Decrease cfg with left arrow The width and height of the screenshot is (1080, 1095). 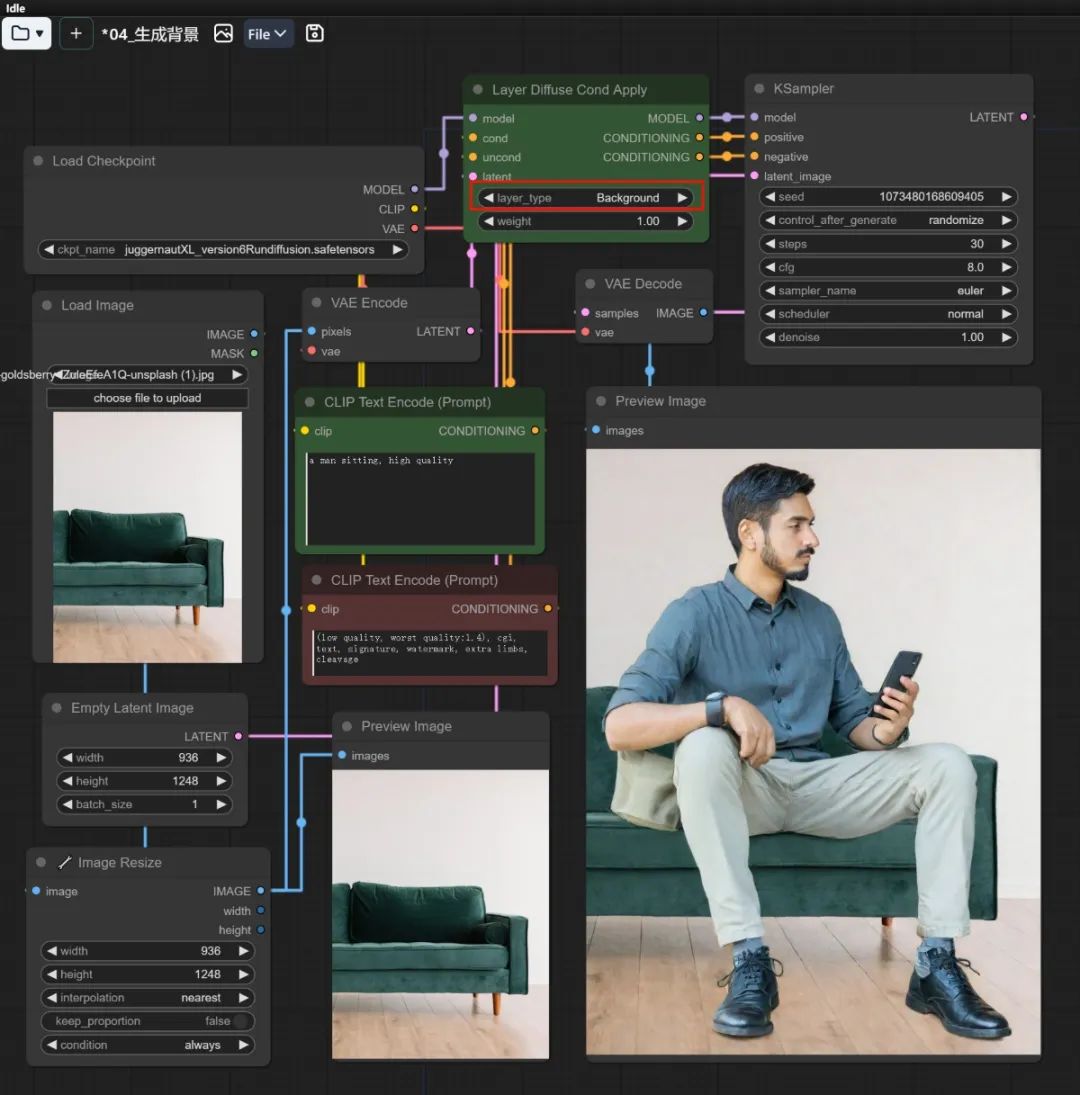point(769,267)
